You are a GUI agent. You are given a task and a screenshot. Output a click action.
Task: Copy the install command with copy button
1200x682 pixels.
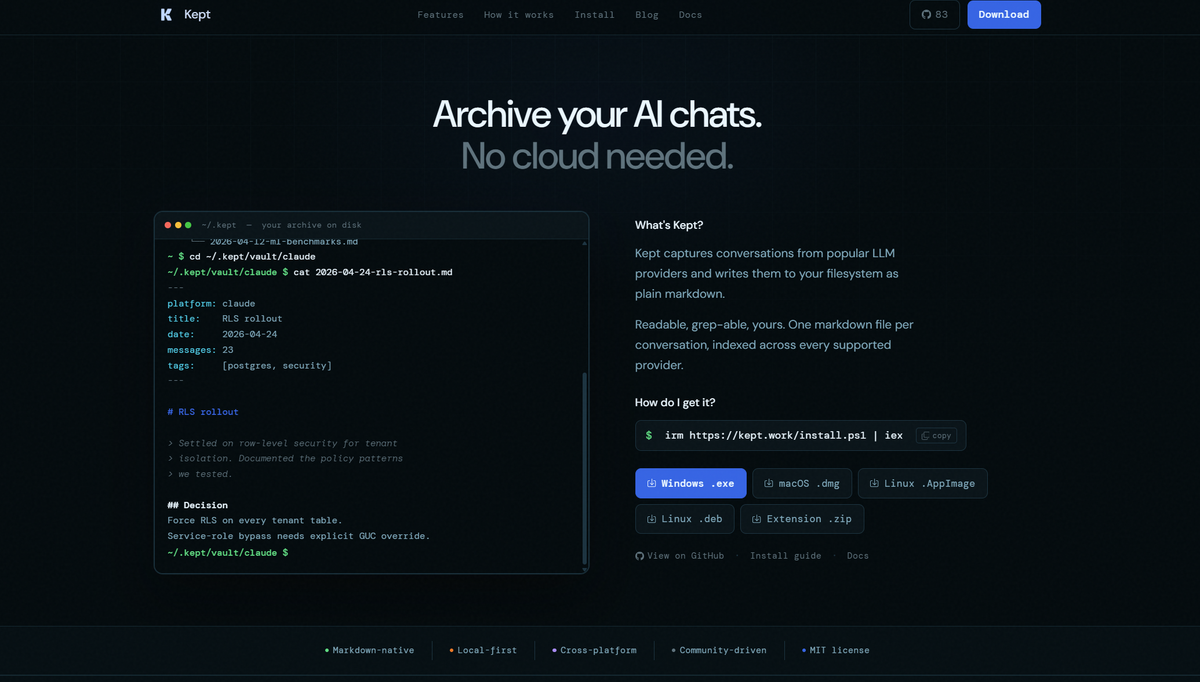pyautogui.click(x=936, y=436)
